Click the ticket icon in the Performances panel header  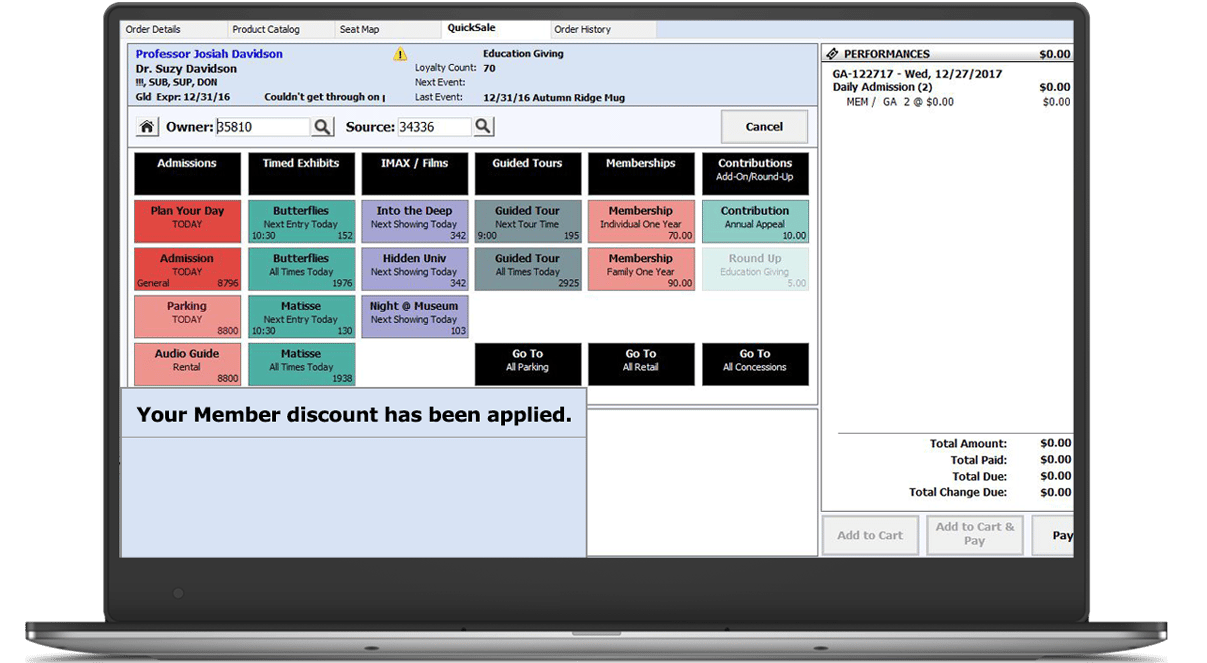[x=834, y=53]
